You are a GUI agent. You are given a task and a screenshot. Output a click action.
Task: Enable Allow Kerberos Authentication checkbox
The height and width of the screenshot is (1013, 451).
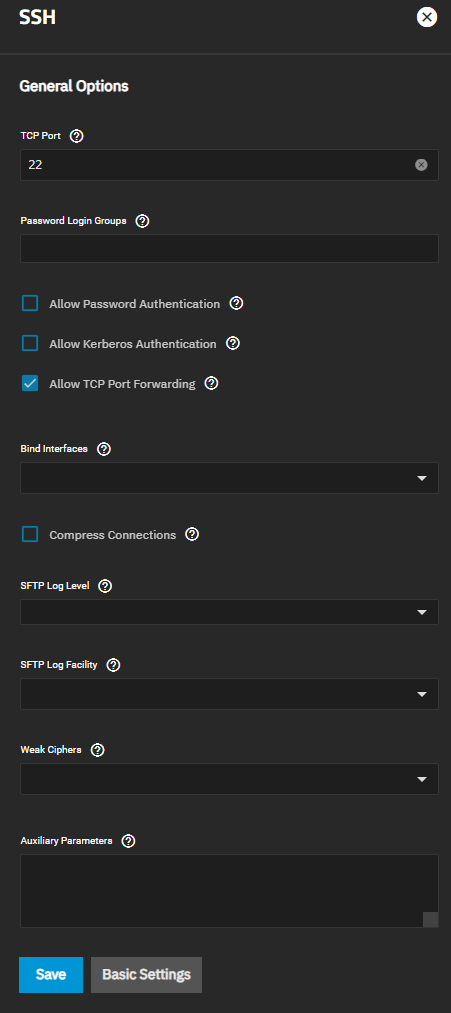[x=30, y=343]
